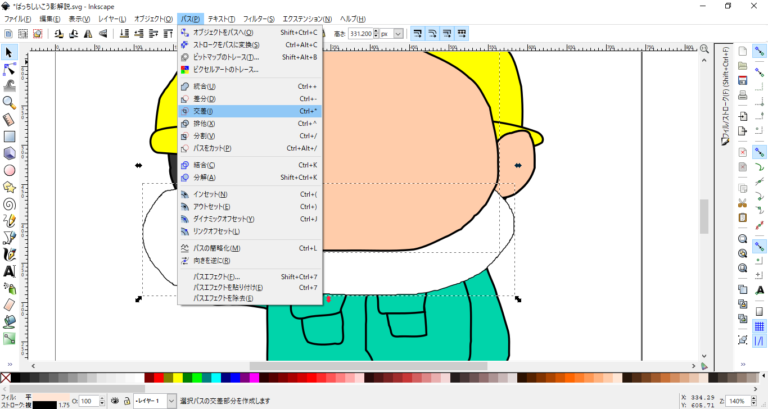Select the Paint bucket fill tool
768x409 pixels.
pyautogui.click(x=9, y=322)
